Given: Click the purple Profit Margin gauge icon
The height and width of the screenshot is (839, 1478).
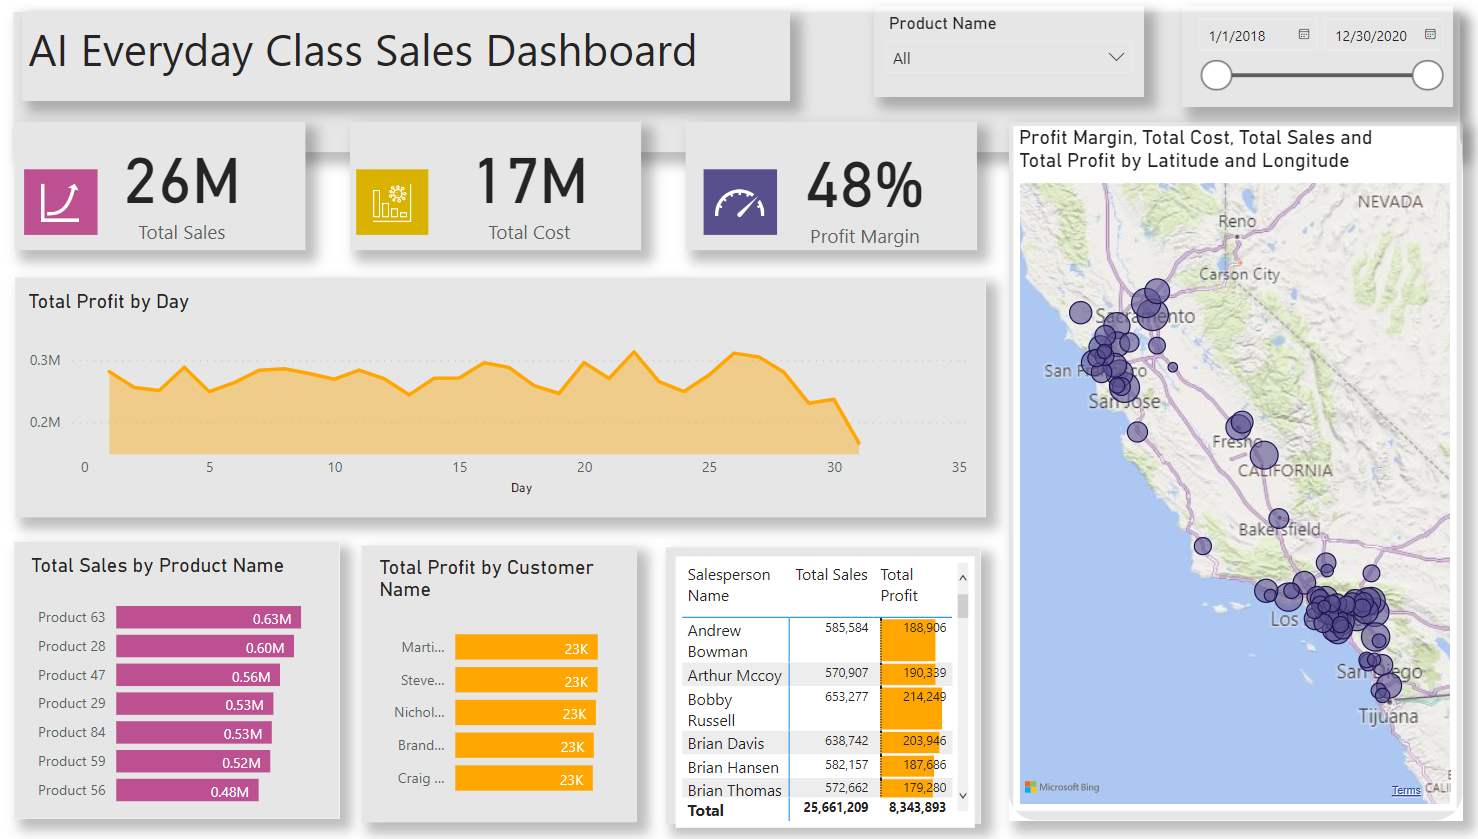Looking at the screenshot, I should click(740, 202).
